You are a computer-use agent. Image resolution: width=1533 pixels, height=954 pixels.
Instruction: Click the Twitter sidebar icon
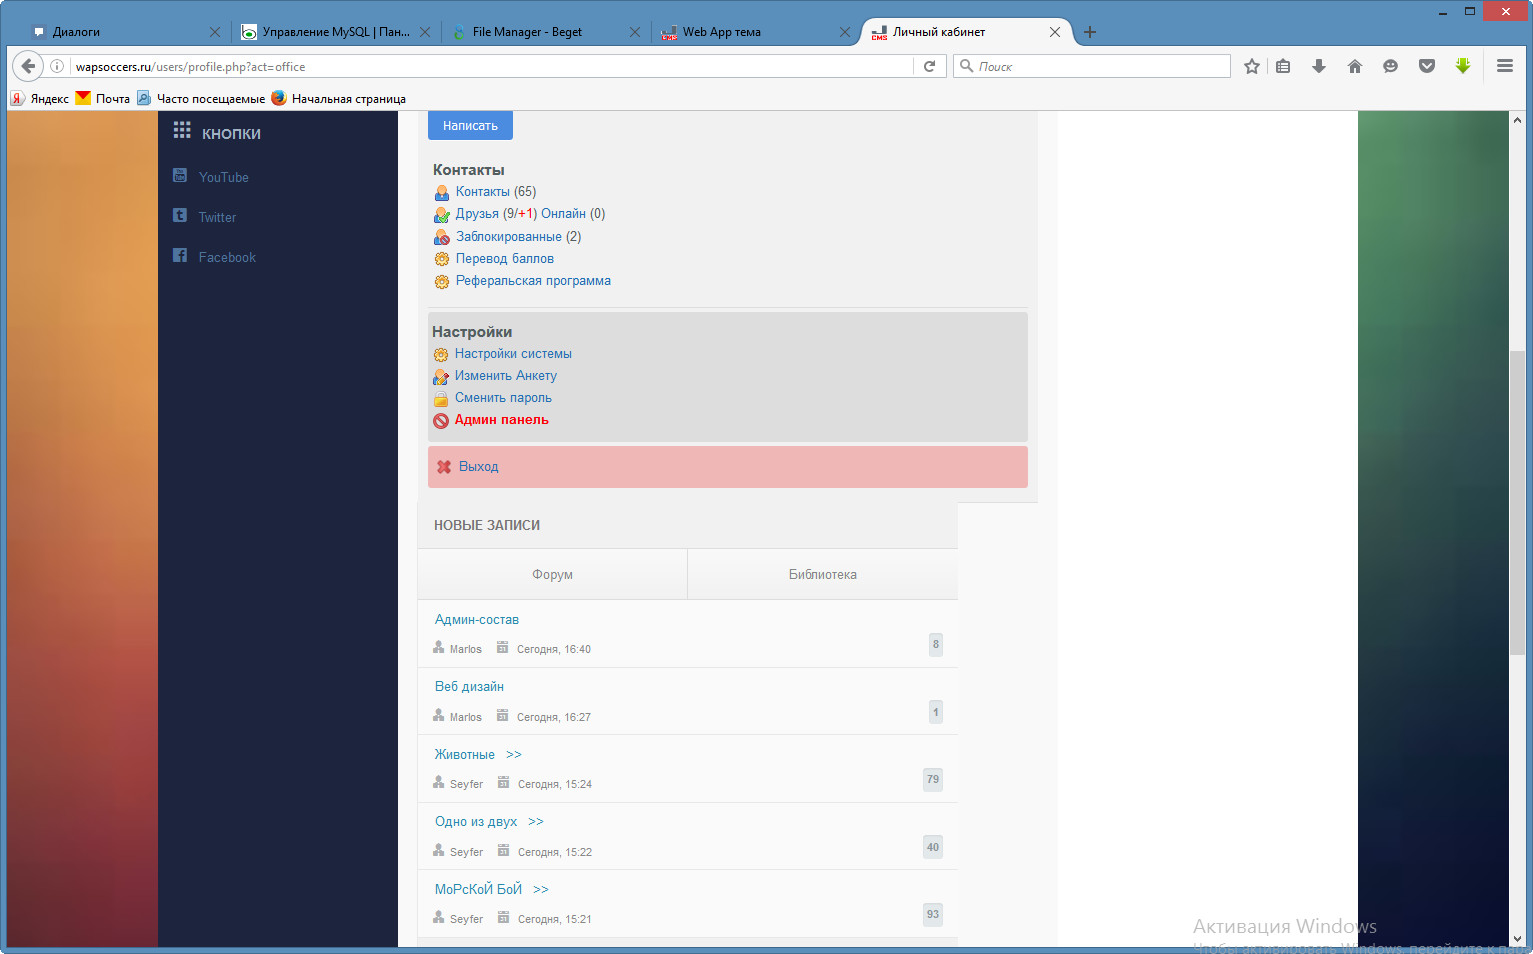point(180,216)
